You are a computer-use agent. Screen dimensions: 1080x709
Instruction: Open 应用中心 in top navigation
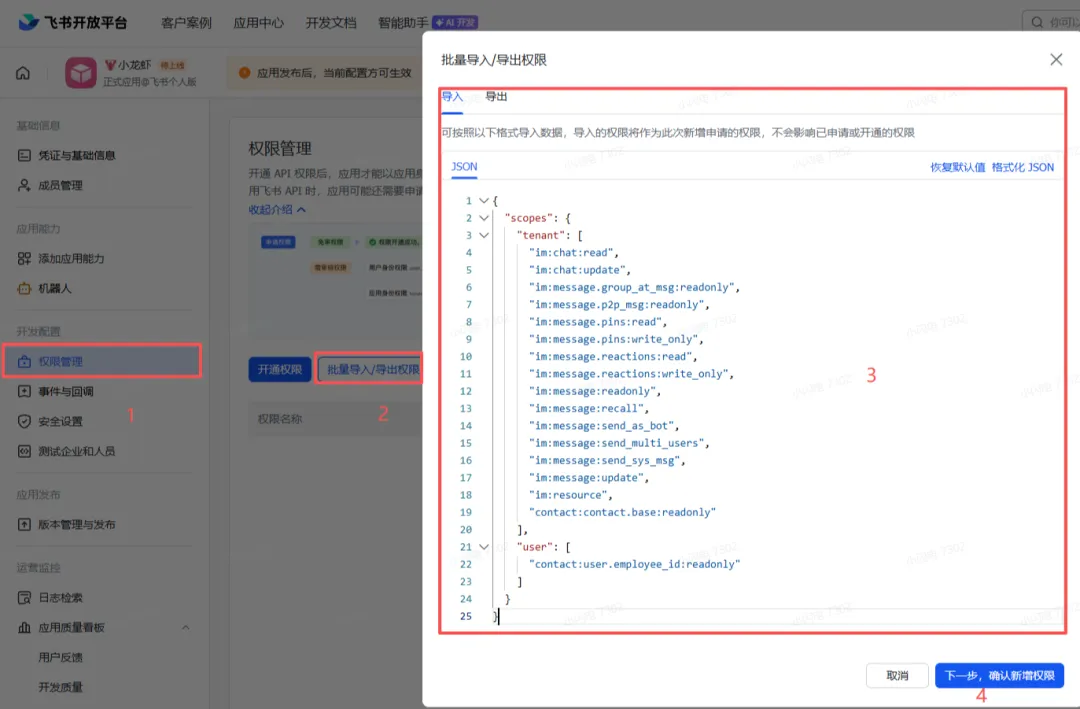pyautogui.click(x=258, y=23)
